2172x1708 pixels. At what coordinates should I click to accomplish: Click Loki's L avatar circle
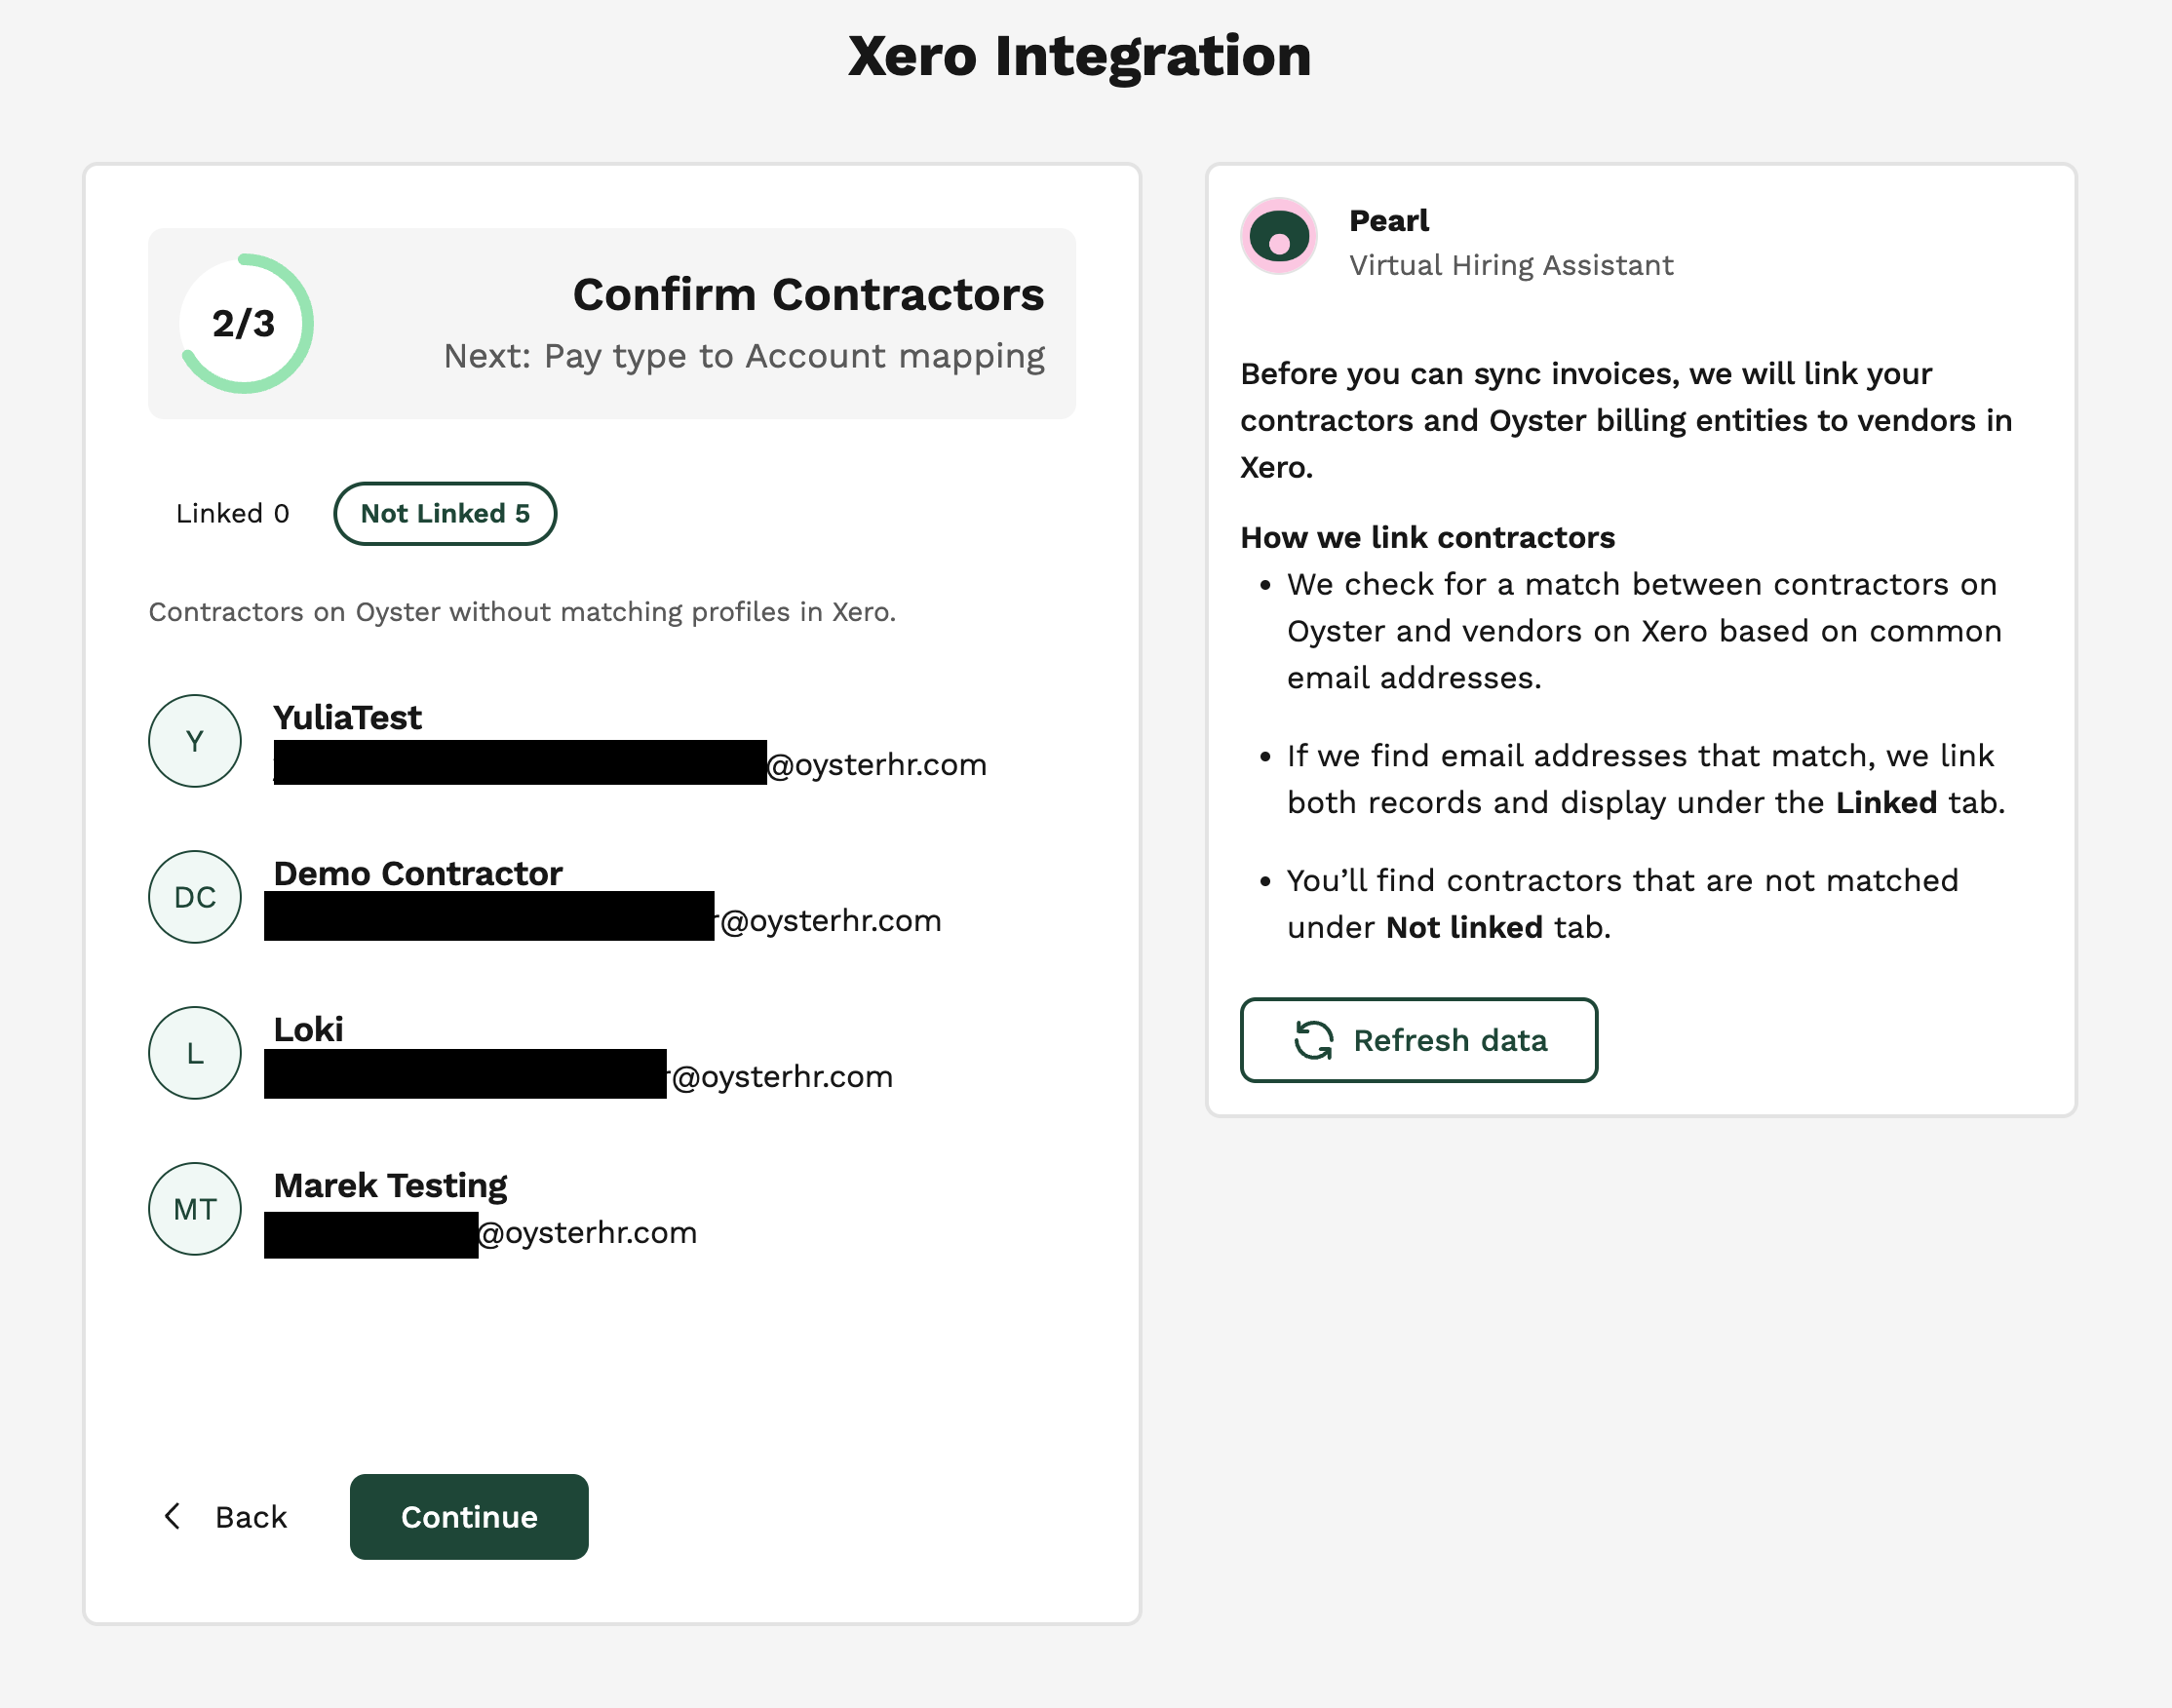[x=195, y=1053]
